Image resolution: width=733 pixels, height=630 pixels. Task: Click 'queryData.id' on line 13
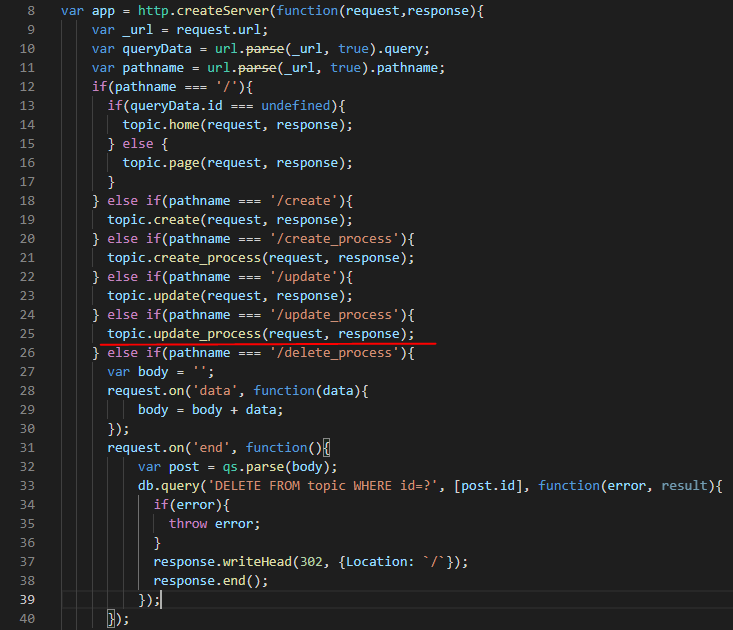(176, 106)
